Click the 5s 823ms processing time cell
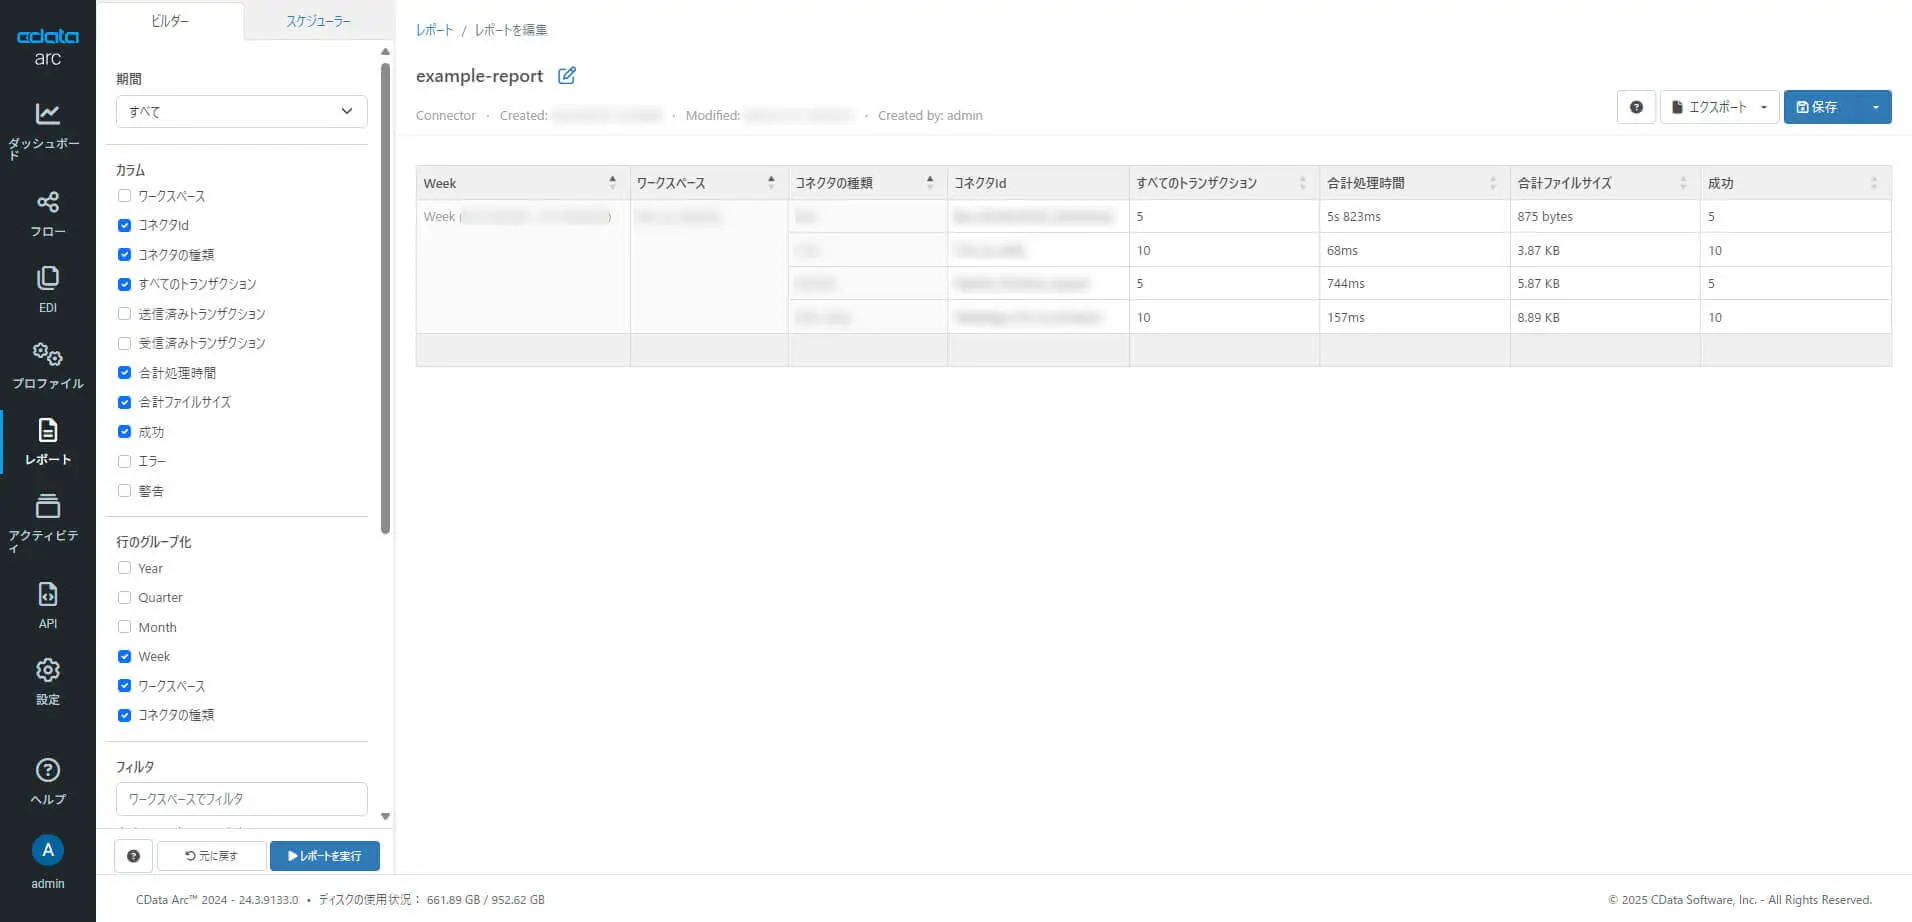 point(1415,216)
